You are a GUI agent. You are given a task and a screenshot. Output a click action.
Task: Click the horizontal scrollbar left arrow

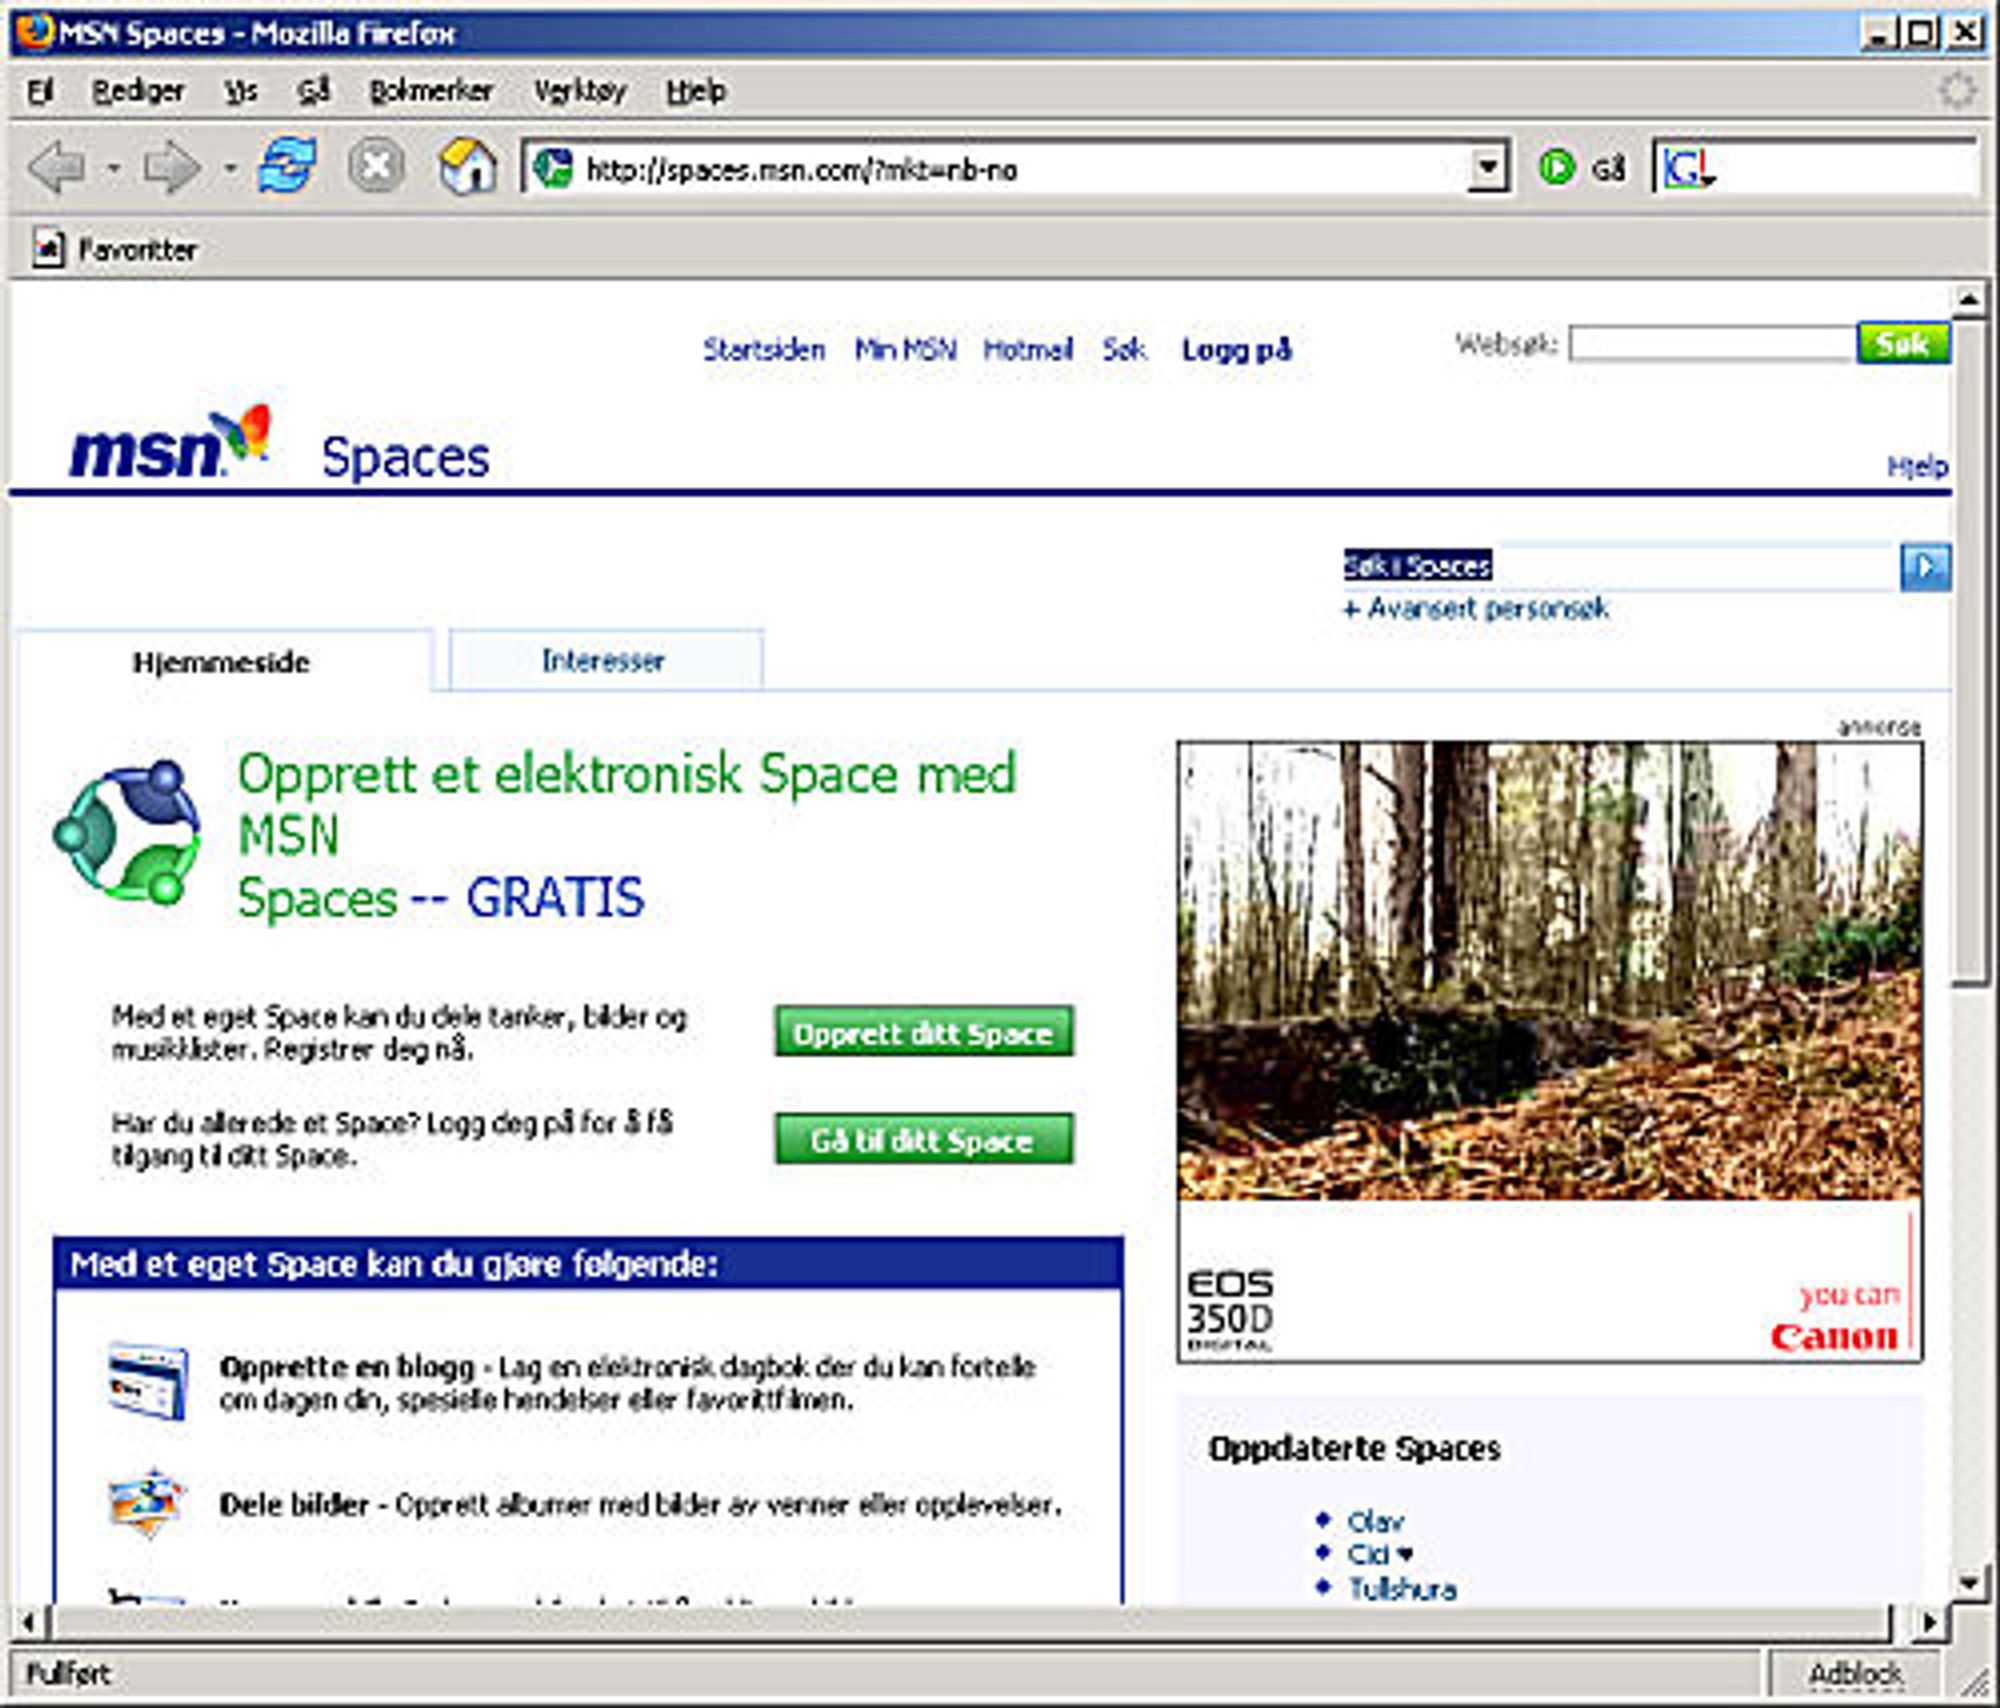coord(29,1622)
